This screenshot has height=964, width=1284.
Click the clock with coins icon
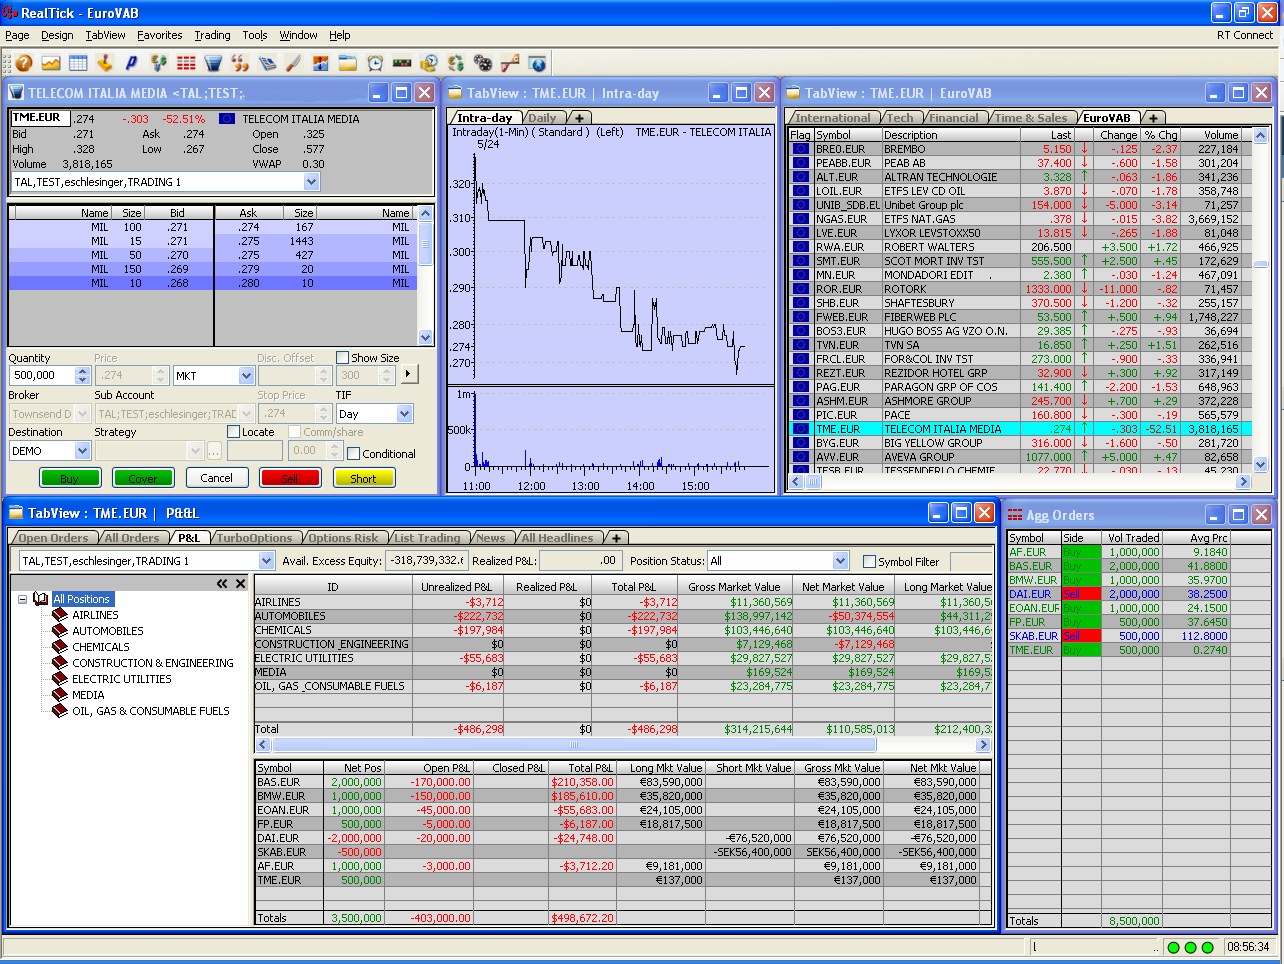pyautogui.click(x=429, y=63)
